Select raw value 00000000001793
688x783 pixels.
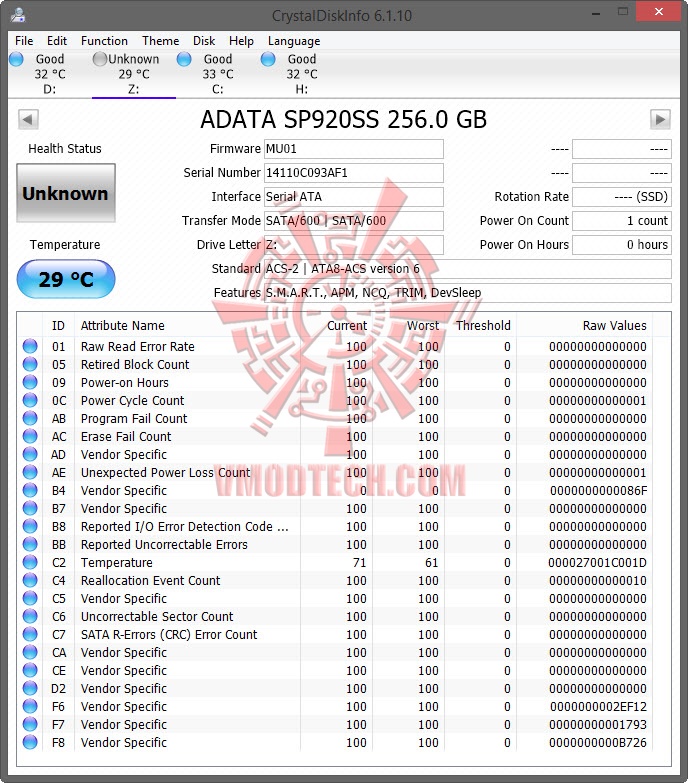point(598,725)
